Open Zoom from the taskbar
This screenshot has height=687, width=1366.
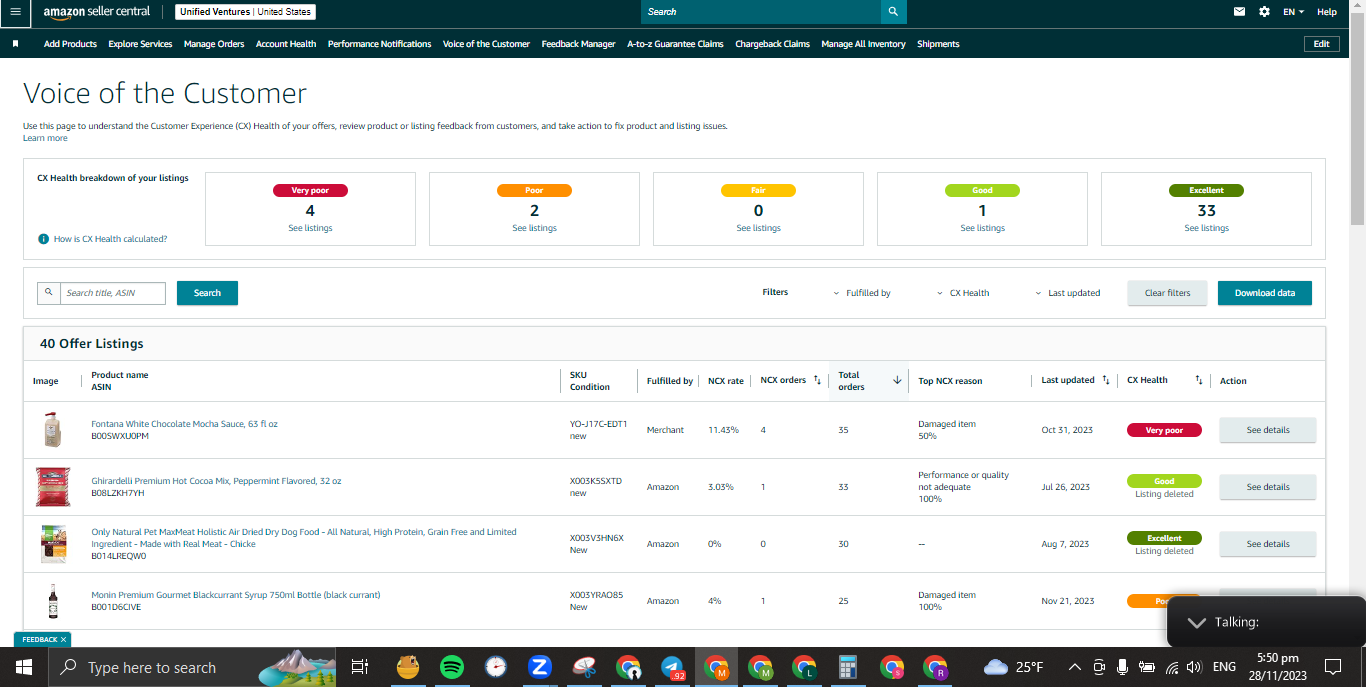(x=540, y=667)
